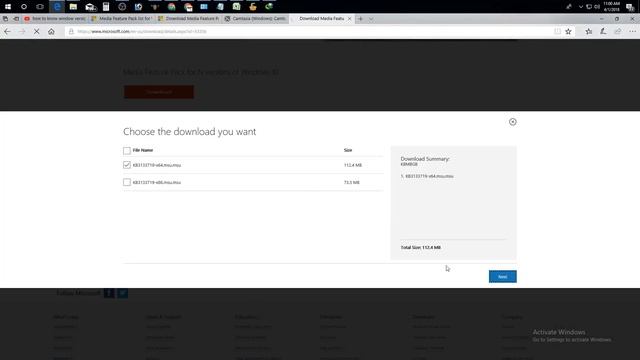The height and width of the screenshot is (360, 640).
Task: Open Task View in the taskbar
Action: coord(40,7)
